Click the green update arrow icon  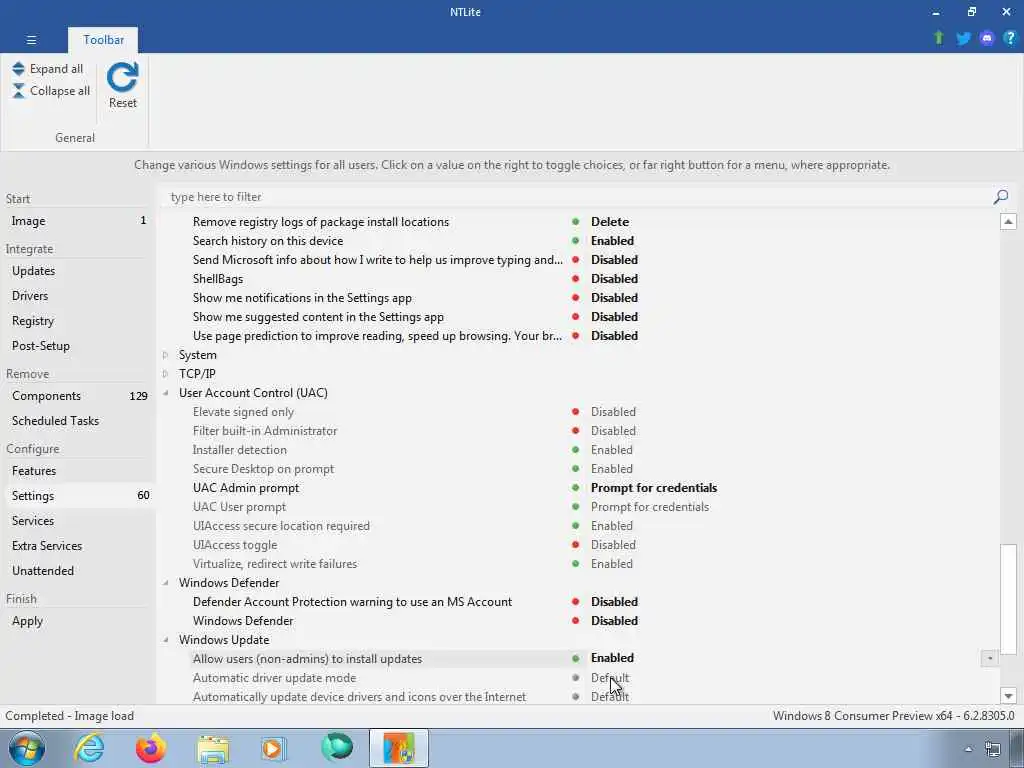click(x=939, y=38)
